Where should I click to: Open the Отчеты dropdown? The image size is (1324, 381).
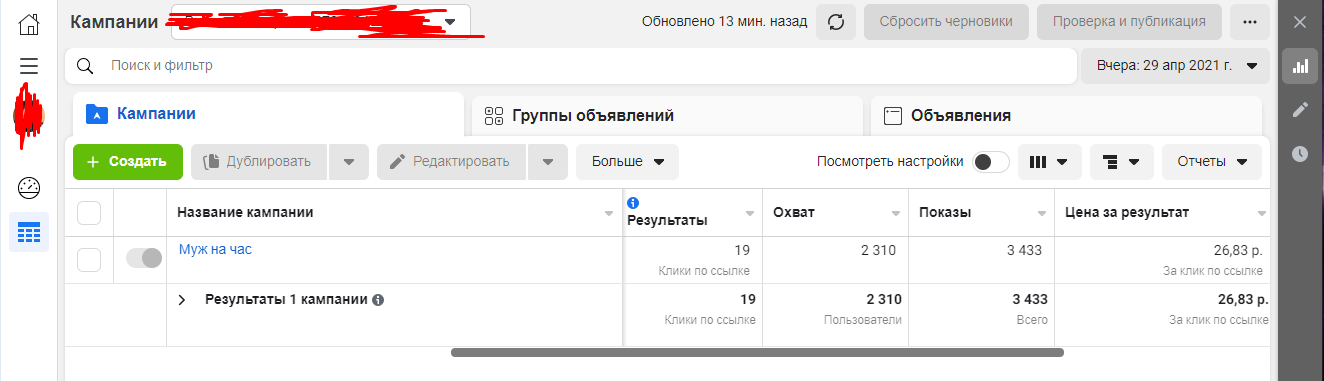pos(1212,162)
